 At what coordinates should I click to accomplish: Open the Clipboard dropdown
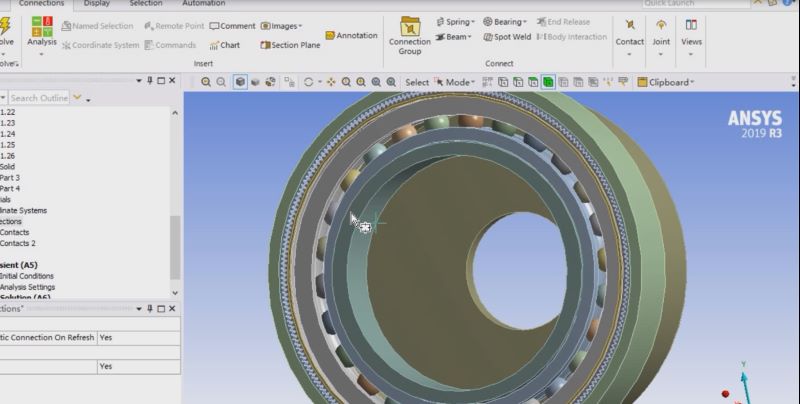666,82
